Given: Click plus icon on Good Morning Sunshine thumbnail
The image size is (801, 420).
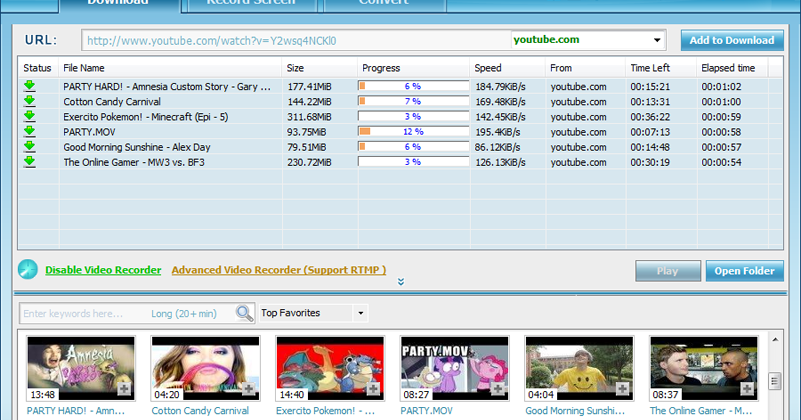Looking at the screenshot, I should pyautogui.click(x=622, y=389).
